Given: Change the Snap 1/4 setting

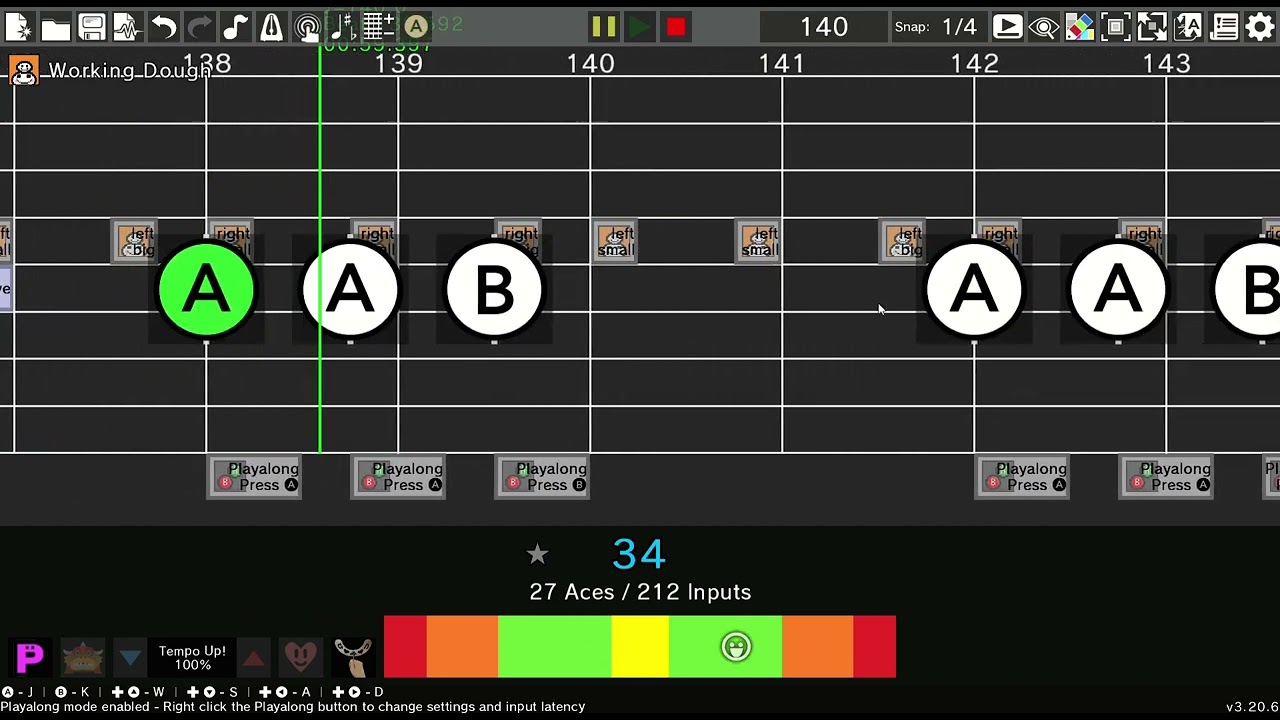Looking at the screenshot, I should [x=958, y=27].
